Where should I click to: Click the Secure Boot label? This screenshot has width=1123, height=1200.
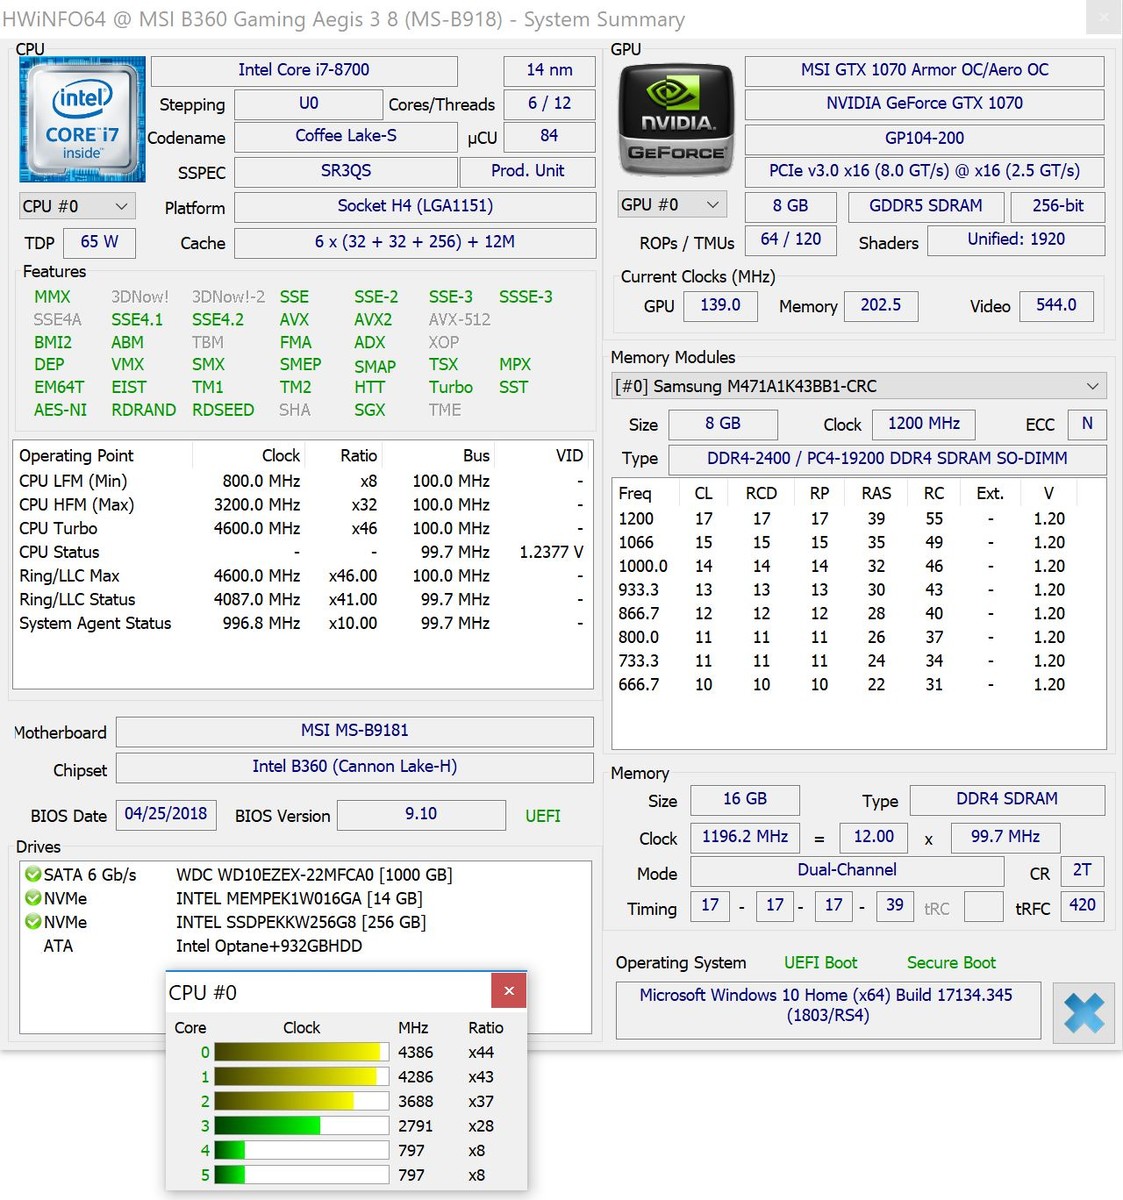pos(951,963)
